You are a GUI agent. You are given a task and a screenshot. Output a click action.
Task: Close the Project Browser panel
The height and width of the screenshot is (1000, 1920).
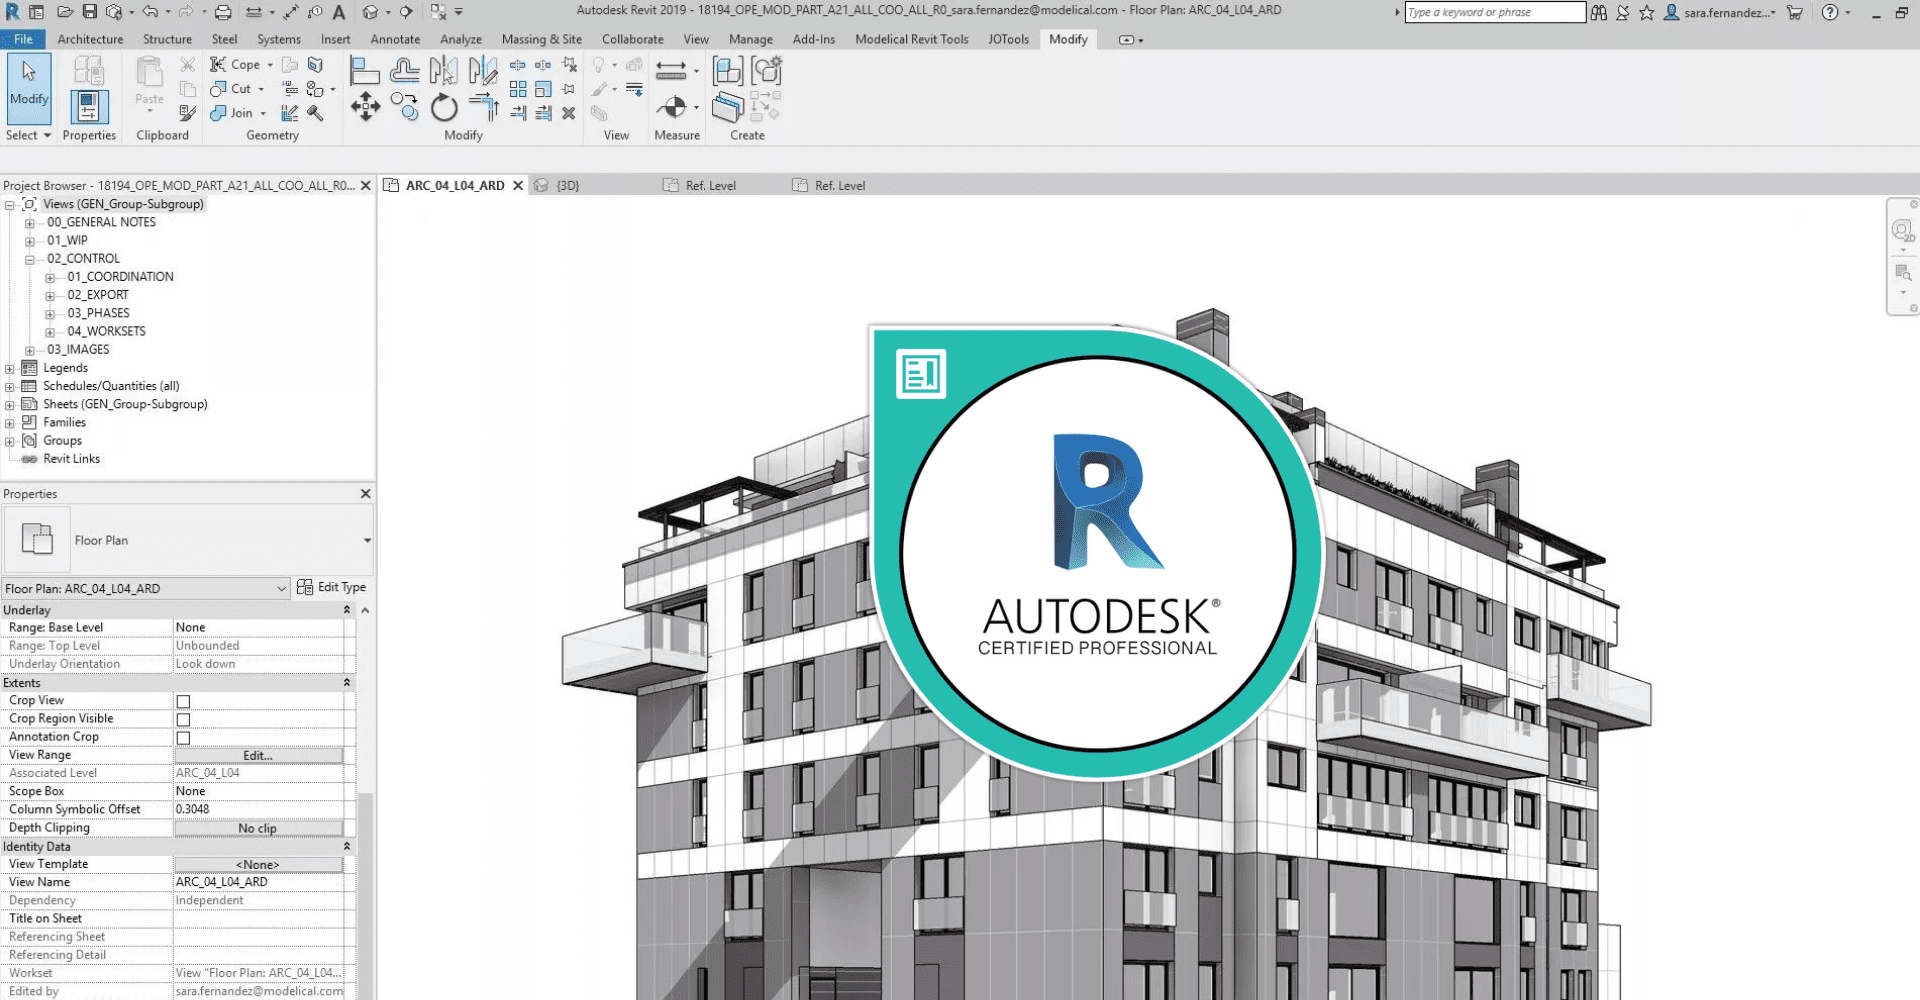pos(366,185)
